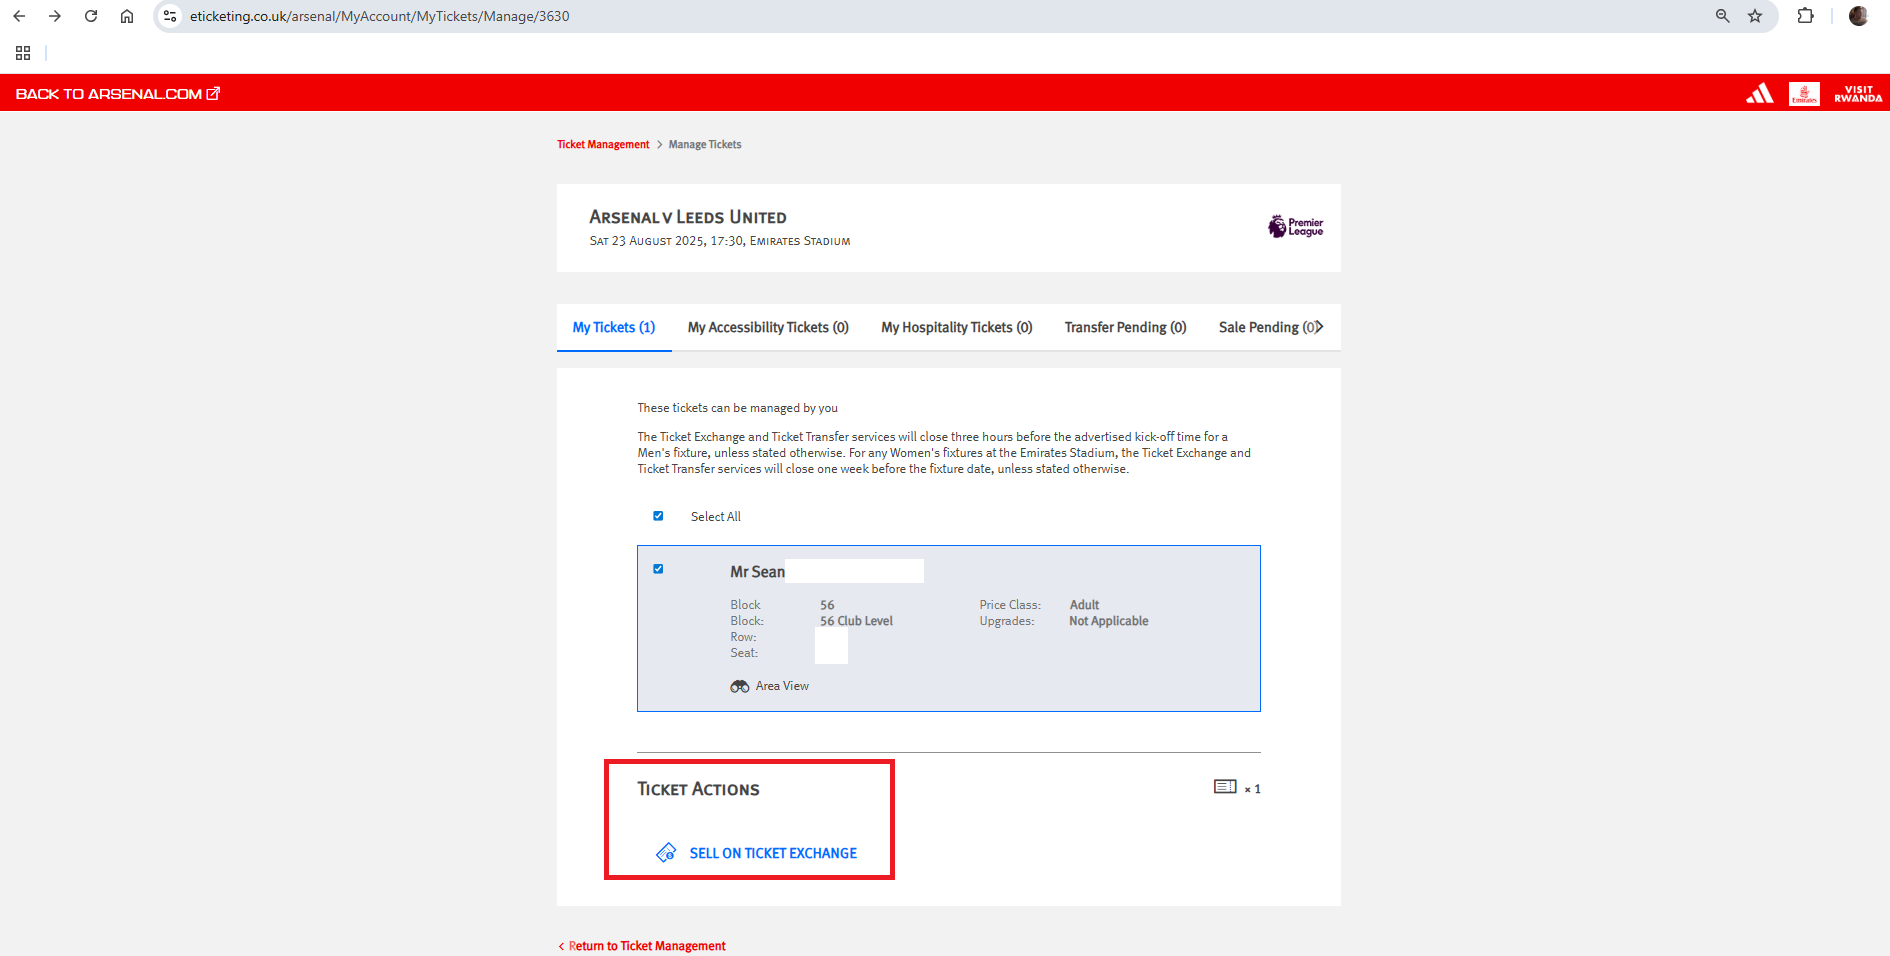Bookmark this page with star icon

click(1755, 16)
